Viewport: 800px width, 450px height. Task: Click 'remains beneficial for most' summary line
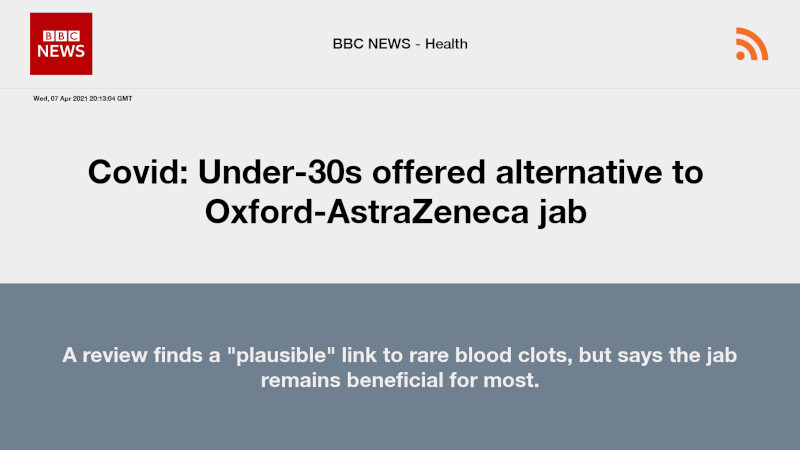(x=399, y=380)
